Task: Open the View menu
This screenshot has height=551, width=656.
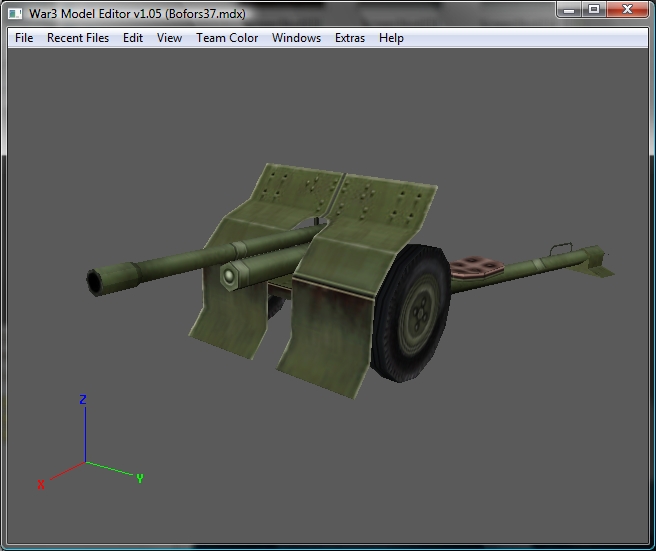Action: (x=169, y=38)
